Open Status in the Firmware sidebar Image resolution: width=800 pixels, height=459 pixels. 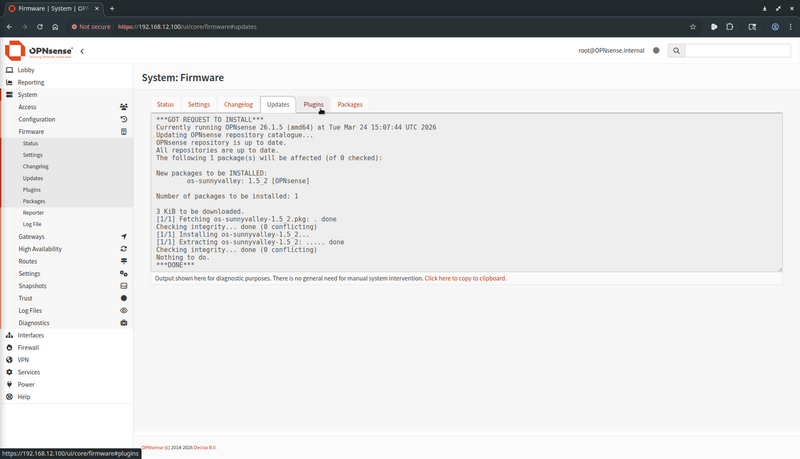click(31, 143)
